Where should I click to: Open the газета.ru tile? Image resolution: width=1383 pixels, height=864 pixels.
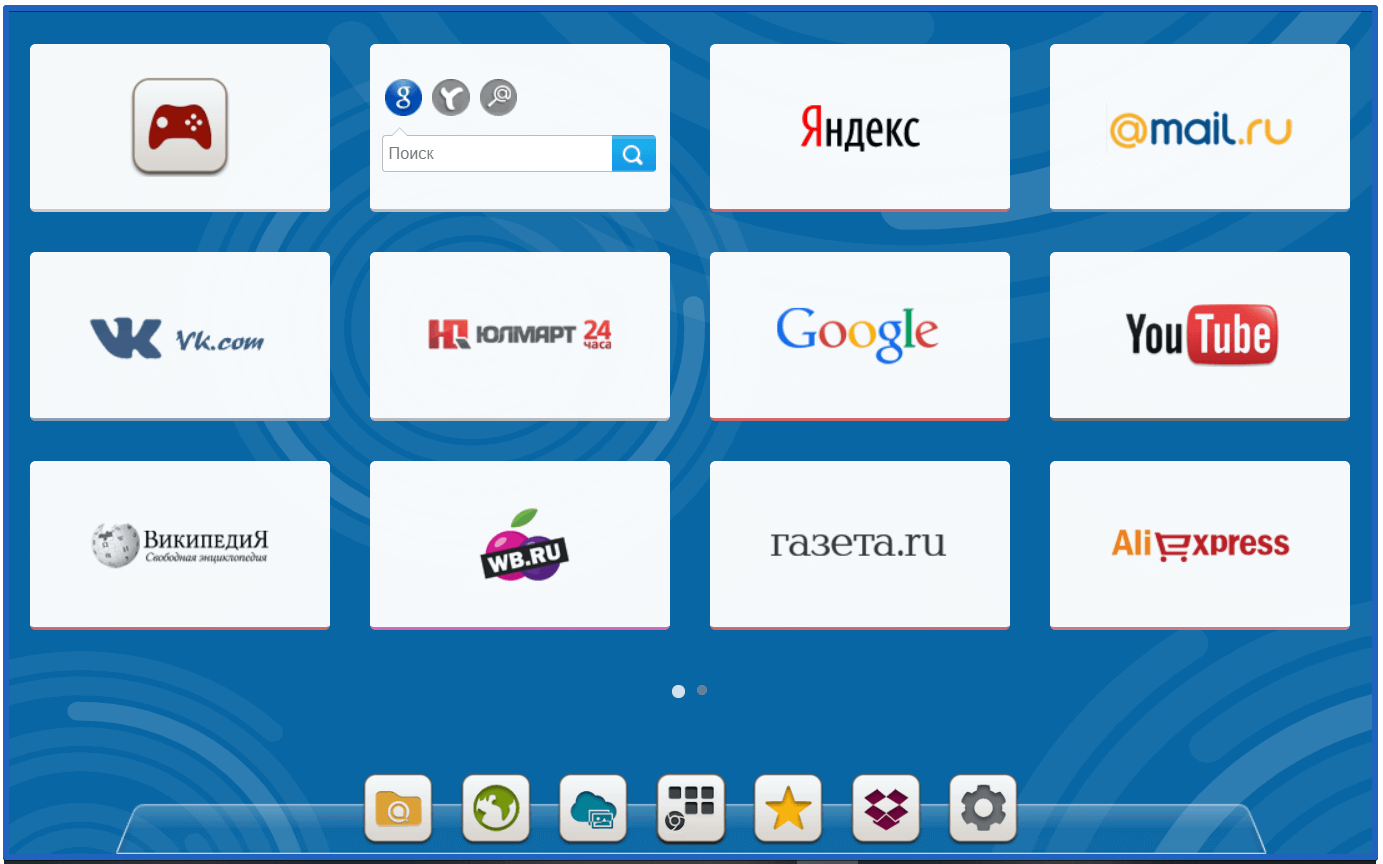[860, 545]
